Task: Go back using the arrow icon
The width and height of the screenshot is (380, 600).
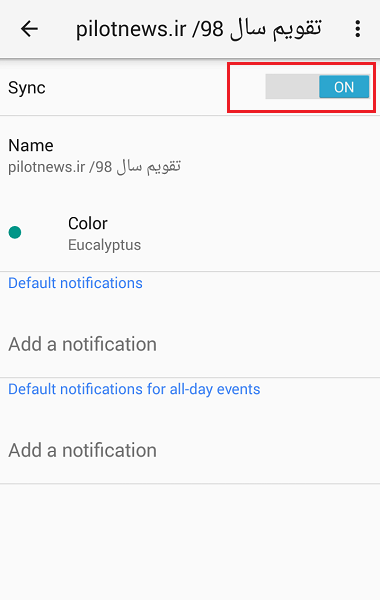Action: tap(29, 29)
